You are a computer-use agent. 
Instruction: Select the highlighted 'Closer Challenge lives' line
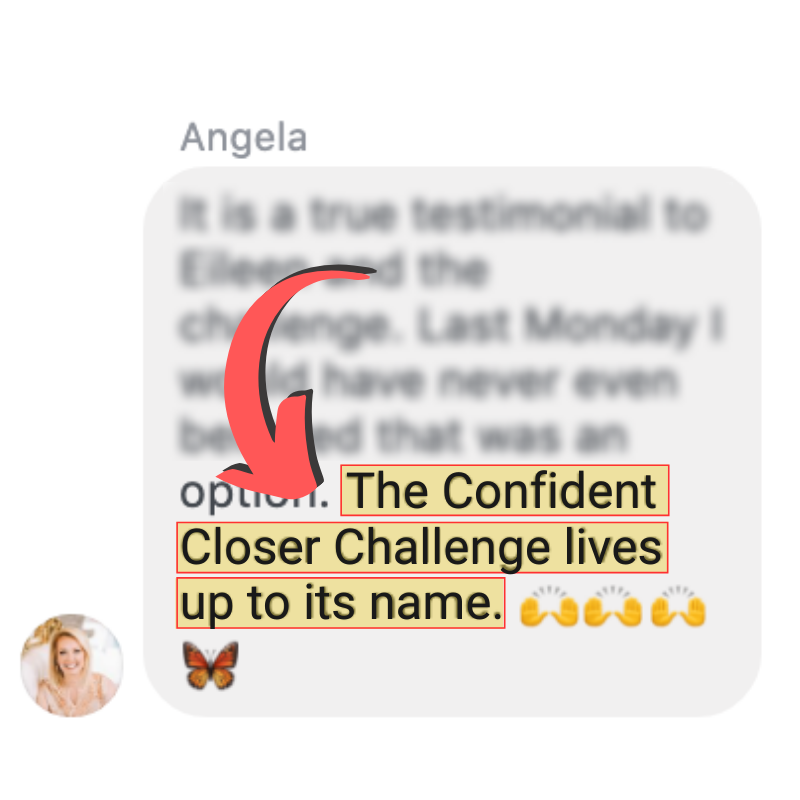(422, 547)
